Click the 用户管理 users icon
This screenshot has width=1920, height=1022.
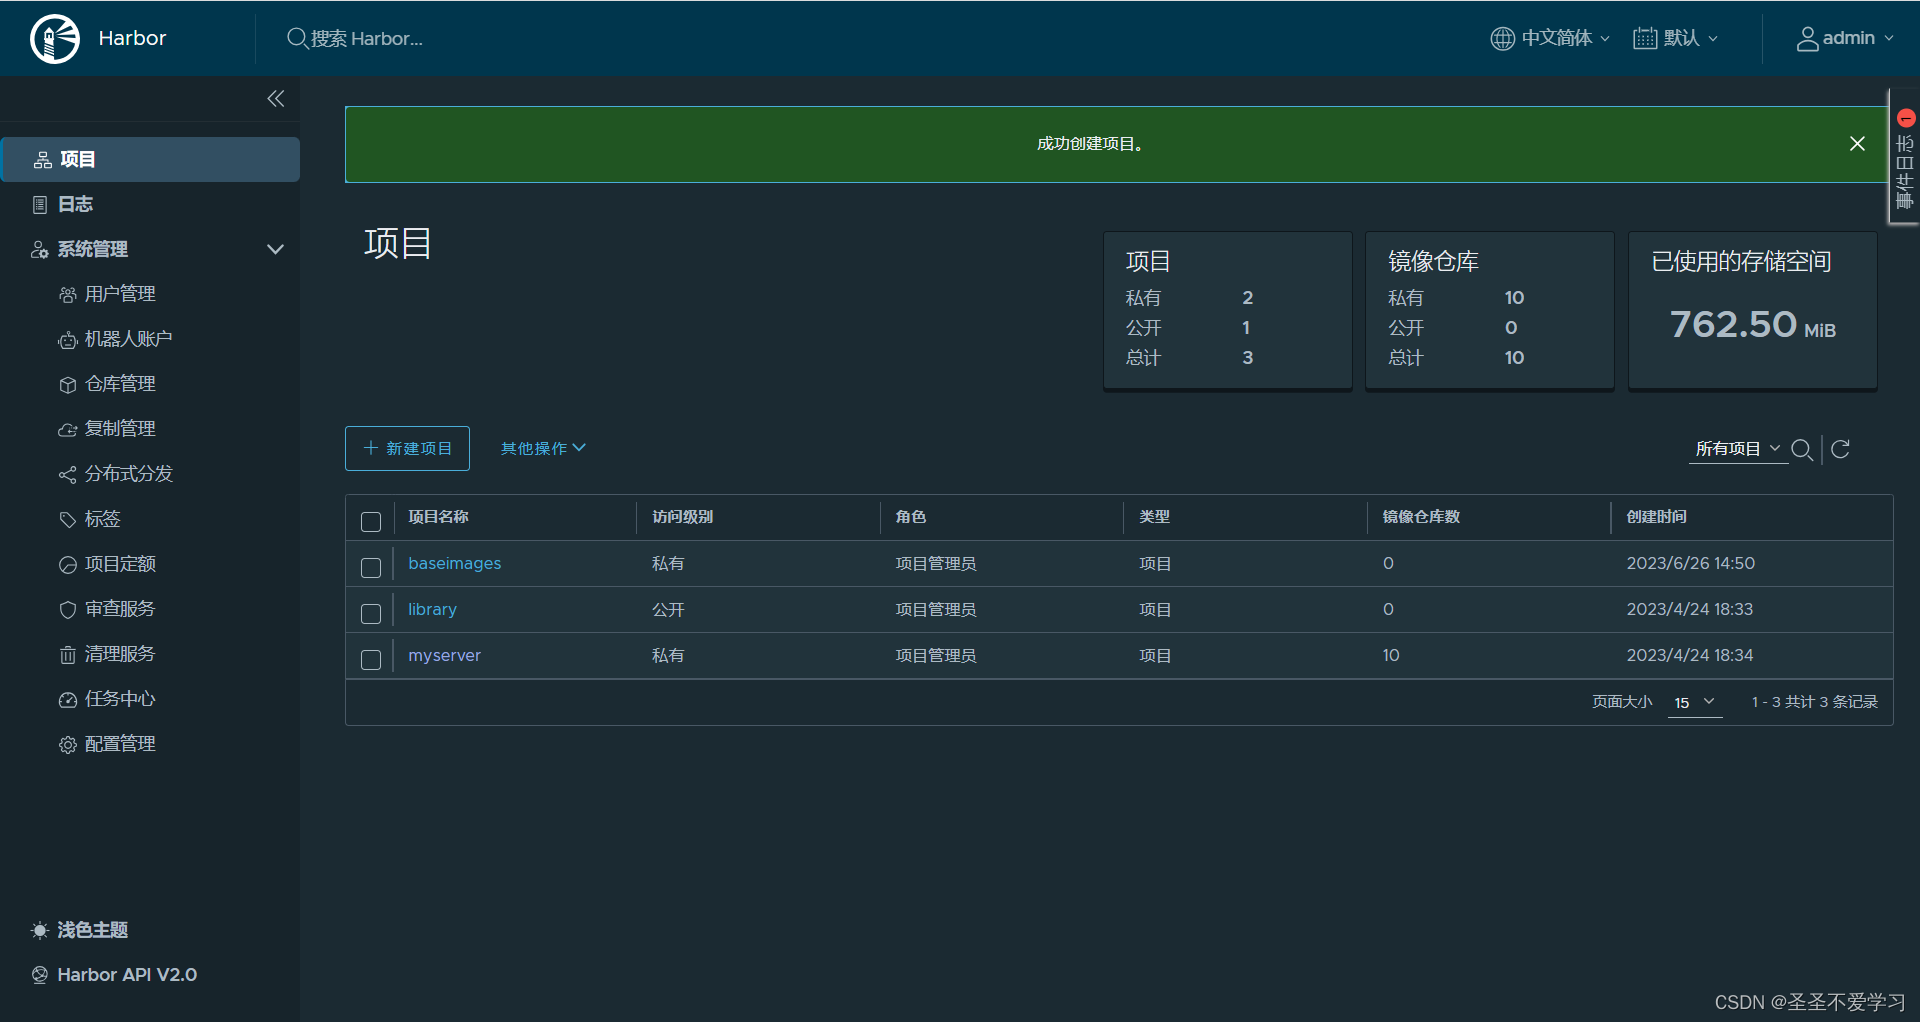(x=67, y=295)
